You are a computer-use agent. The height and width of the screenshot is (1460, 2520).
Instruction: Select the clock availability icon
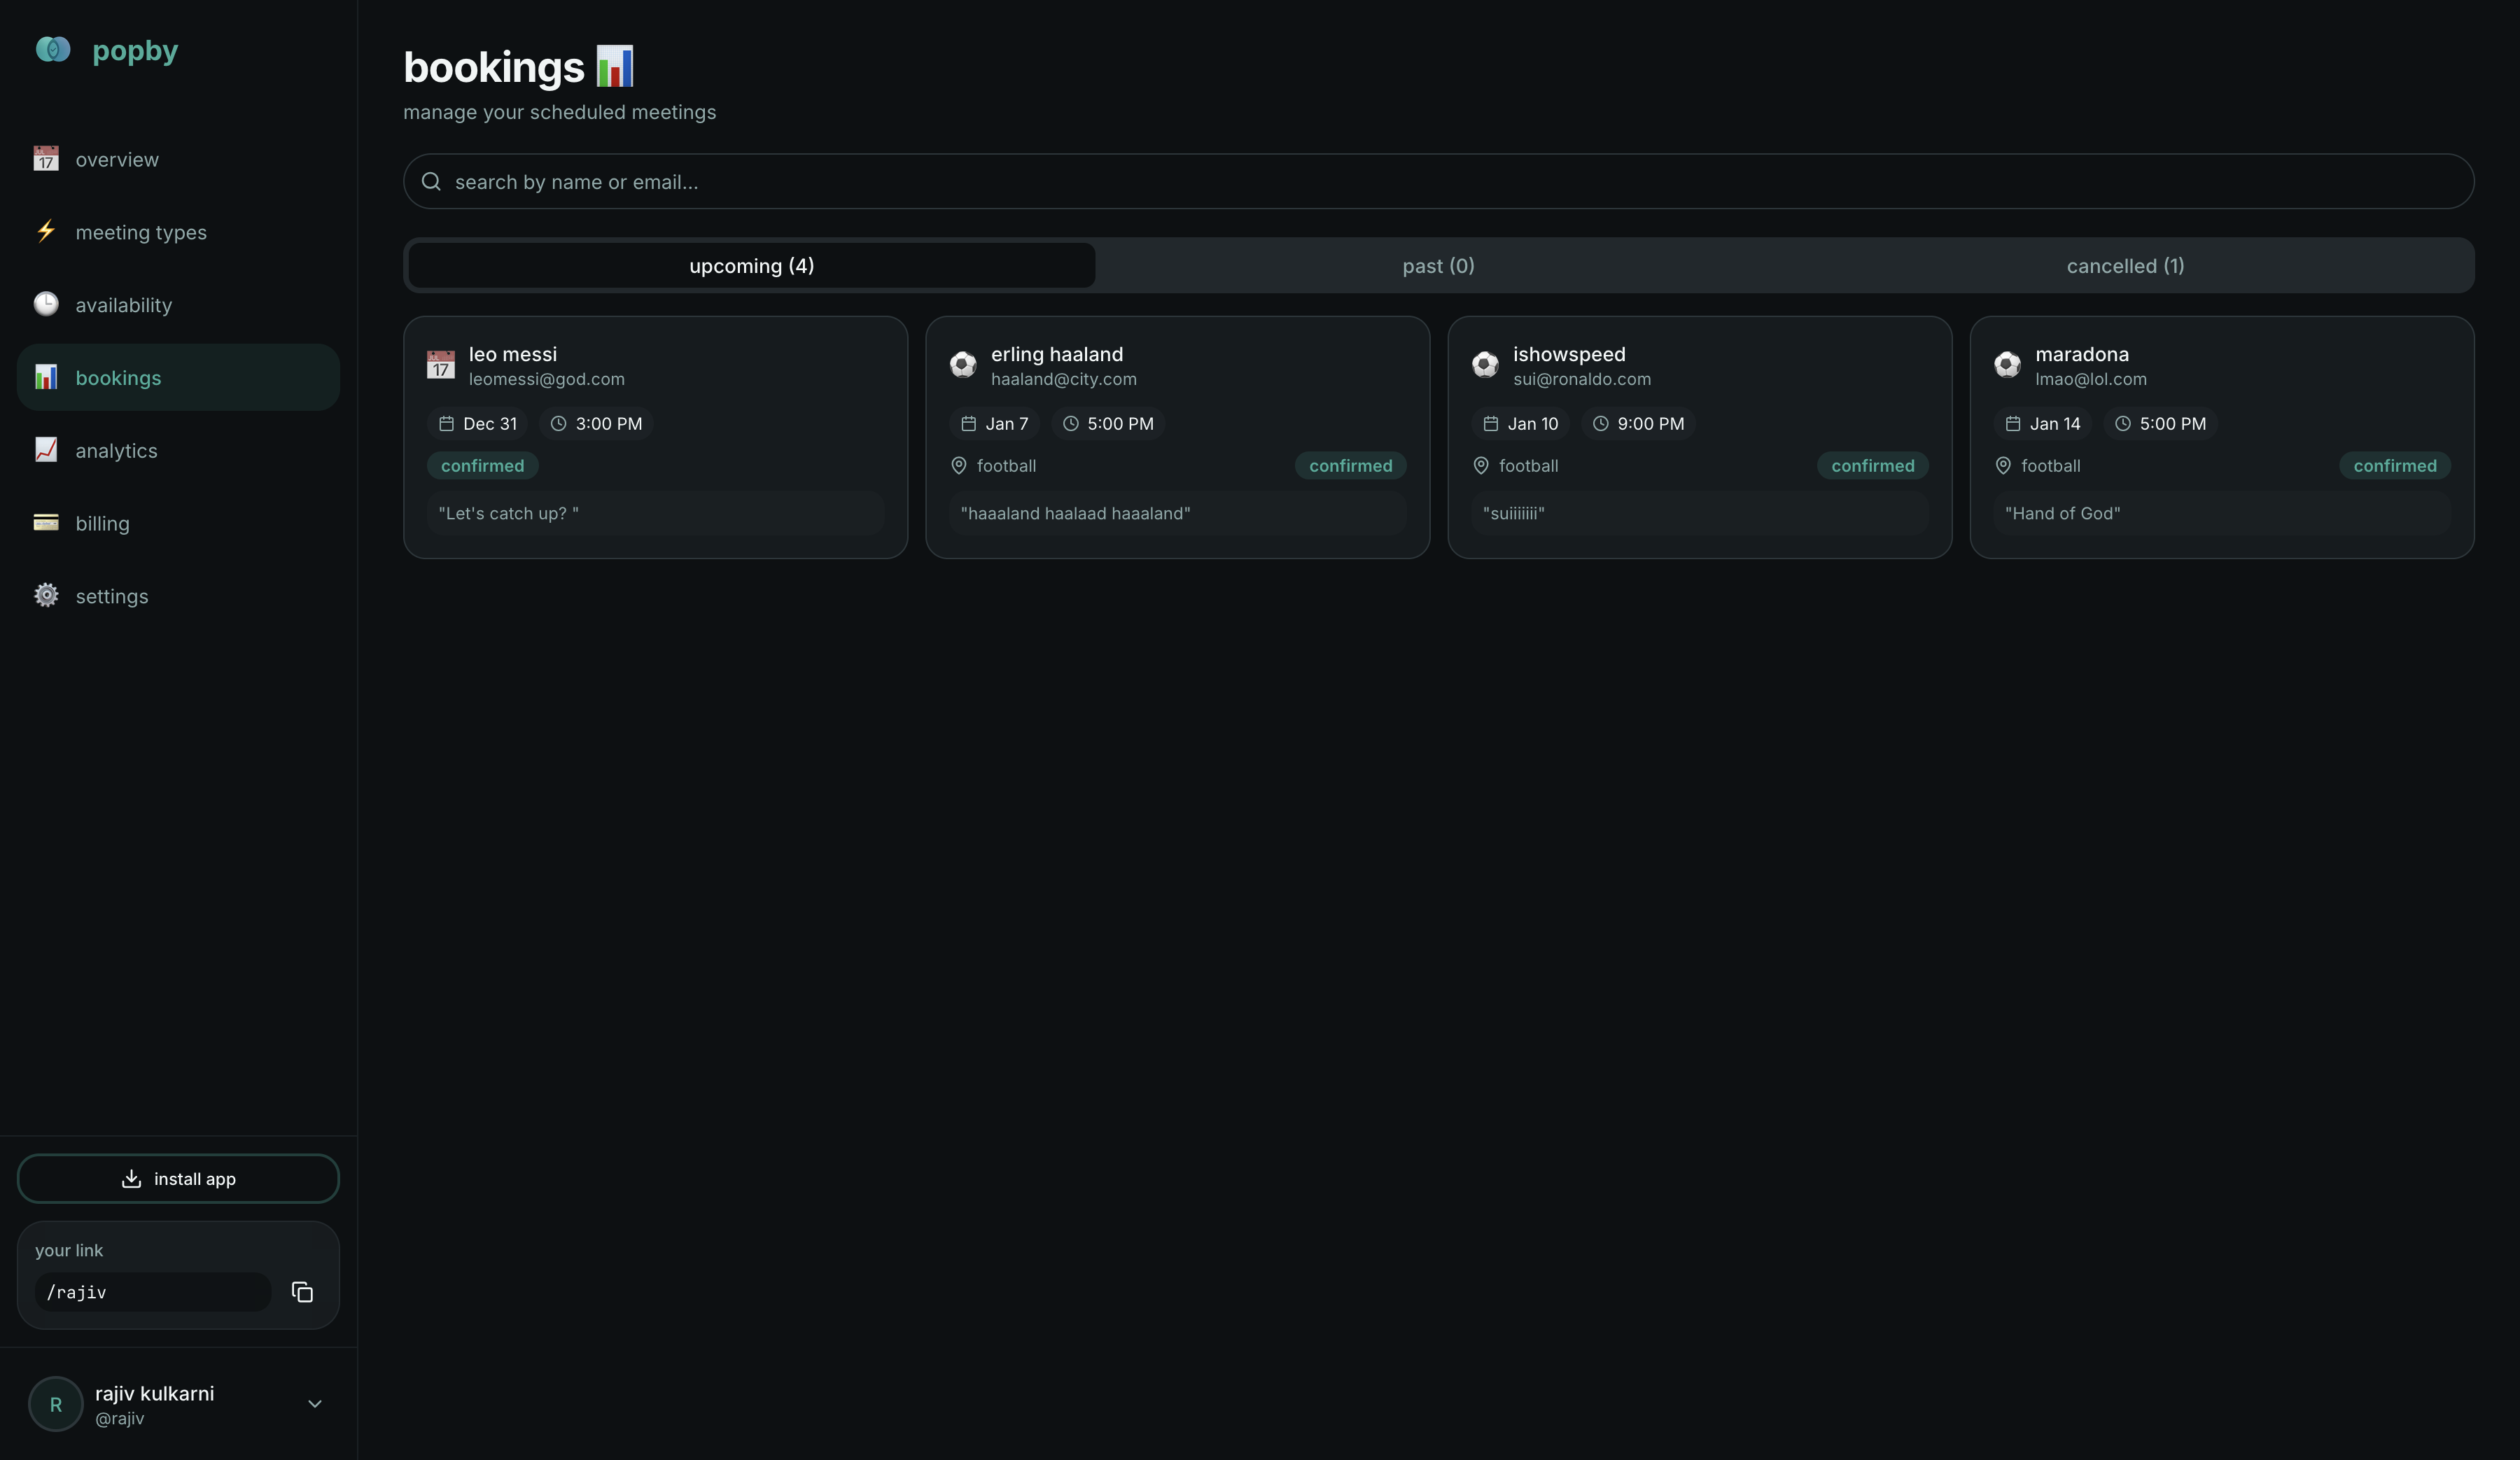click(46, 304)
